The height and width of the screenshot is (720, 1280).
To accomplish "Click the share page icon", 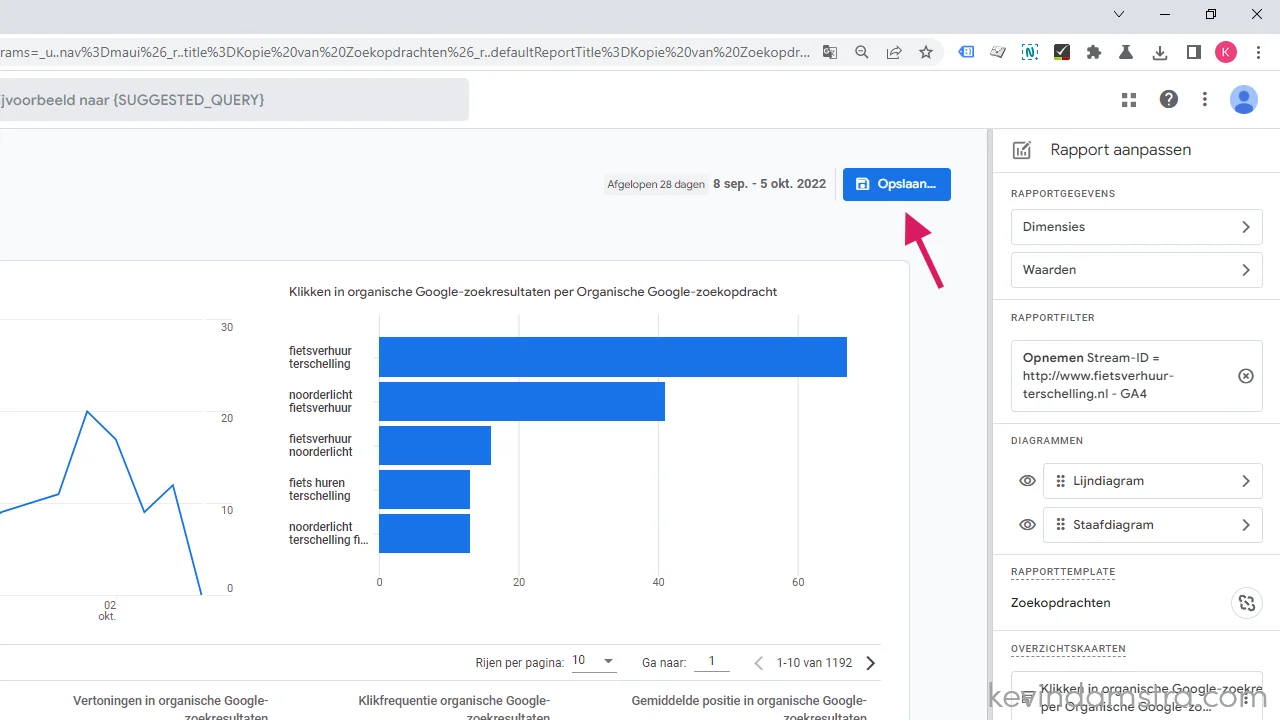I will pos(894,52).
